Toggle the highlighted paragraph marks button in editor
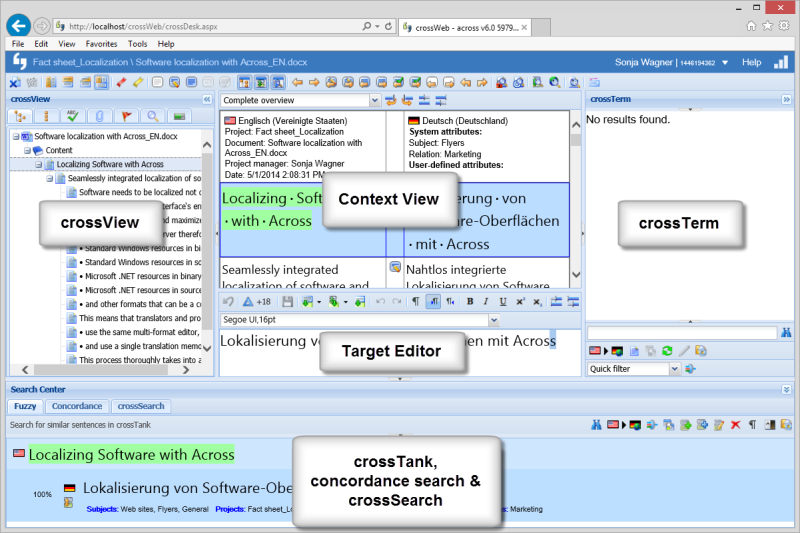 point(433,301)
